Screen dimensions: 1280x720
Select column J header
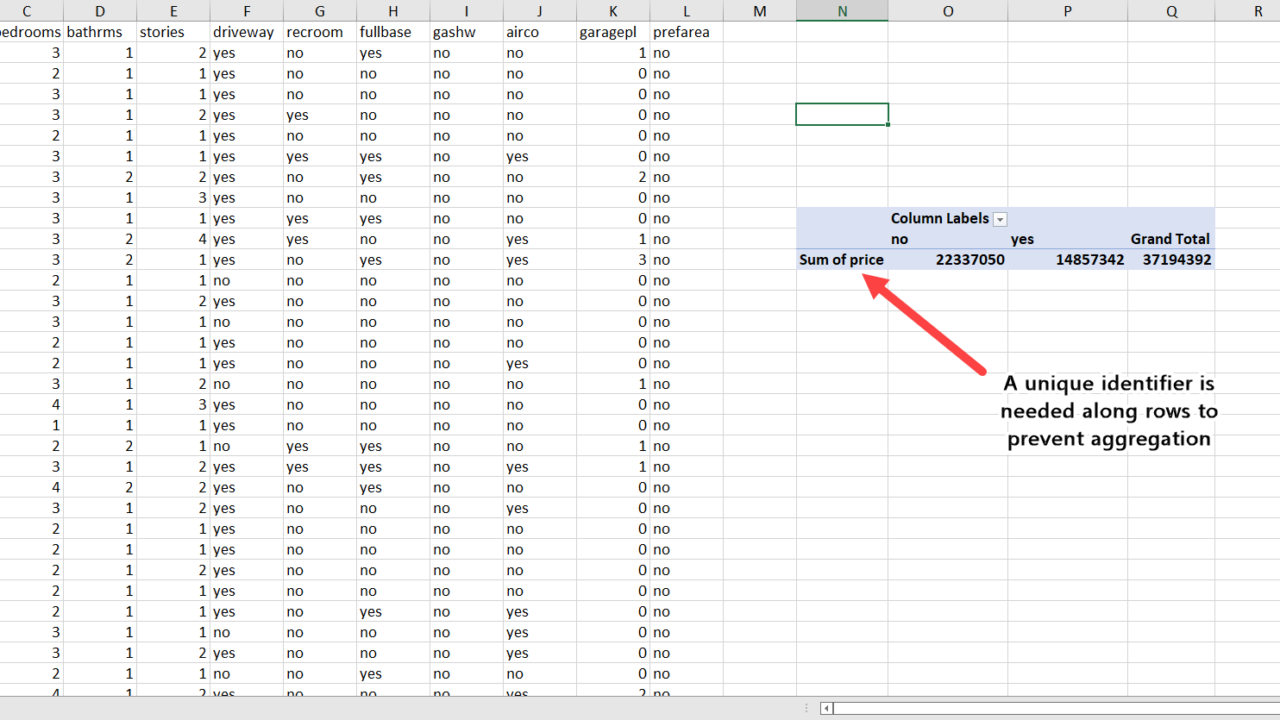click(x=539, y=11)
